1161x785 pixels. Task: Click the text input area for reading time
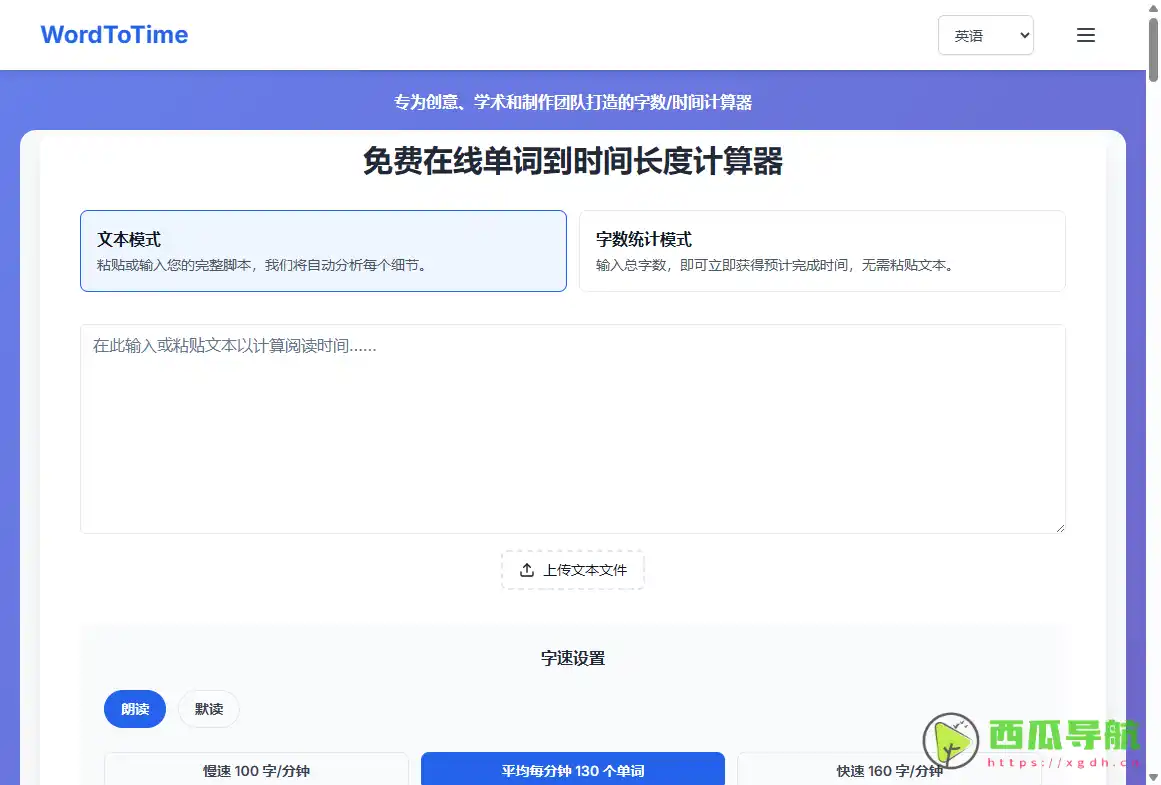tap(572, 428)
